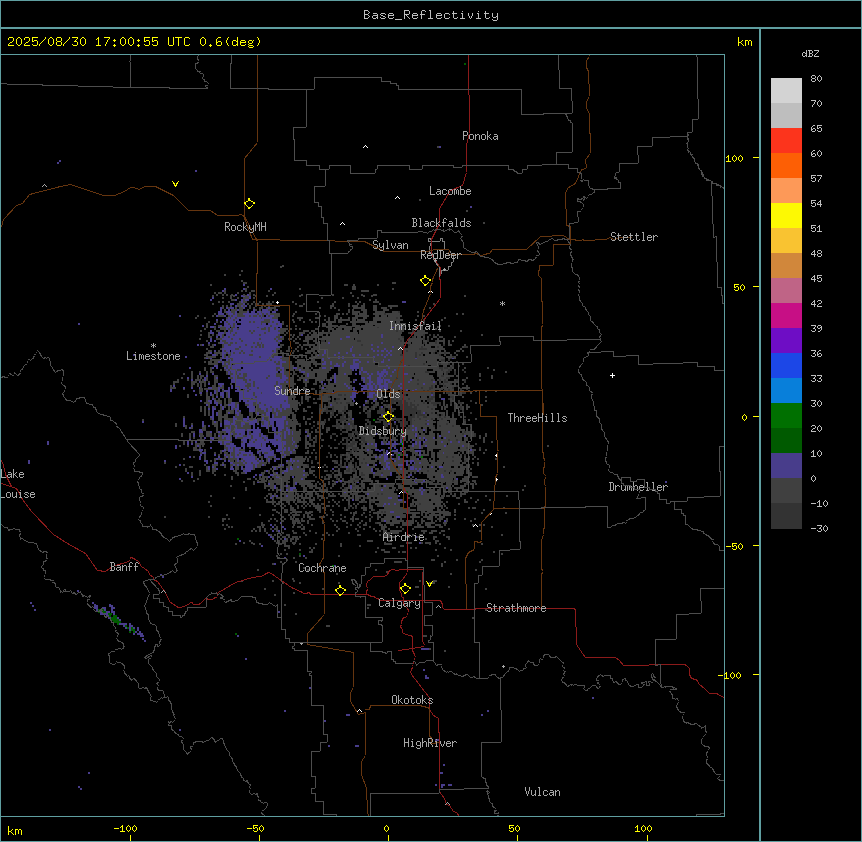The image size is (862, 842).
Task: Click the yellow diamond marker above RockyMH
Action: (x=249, y=204)
